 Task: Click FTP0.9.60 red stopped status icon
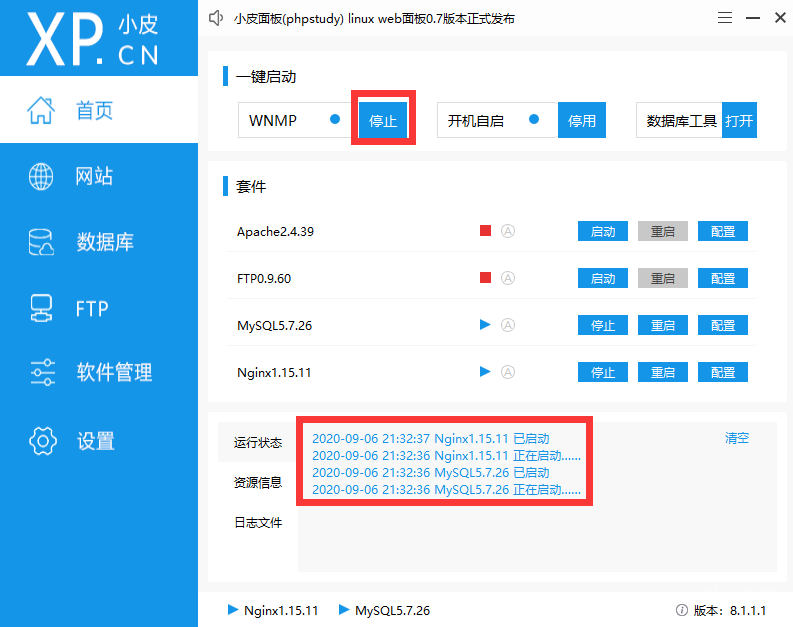[x=486, y=278]
